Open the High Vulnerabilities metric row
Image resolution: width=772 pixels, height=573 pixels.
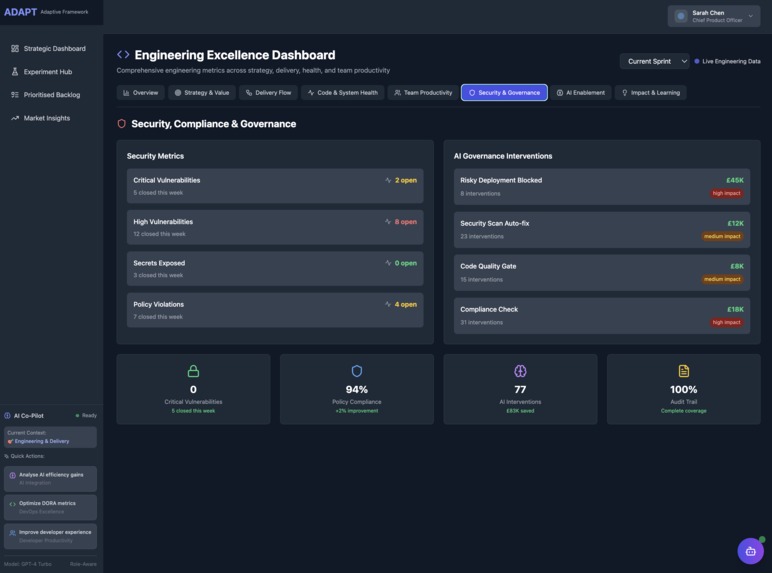pos(275,227)
